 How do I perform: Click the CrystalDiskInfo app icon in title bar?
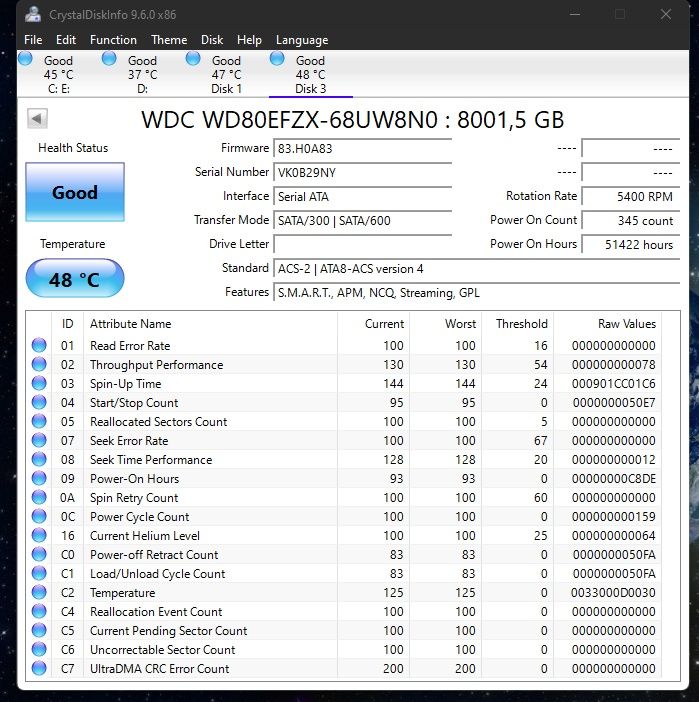pos(33,14)
